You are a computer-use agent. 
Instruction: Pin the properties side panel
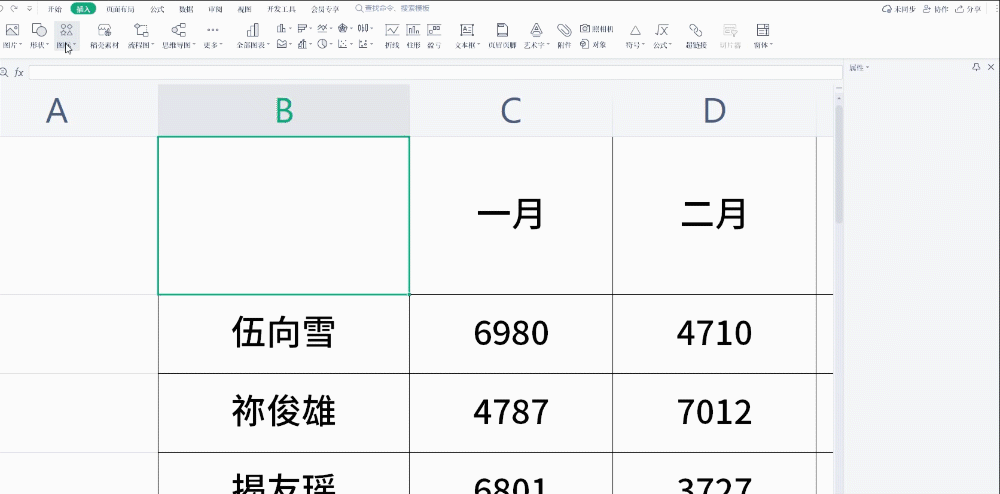pyautogui.click(x=976, y=67)
